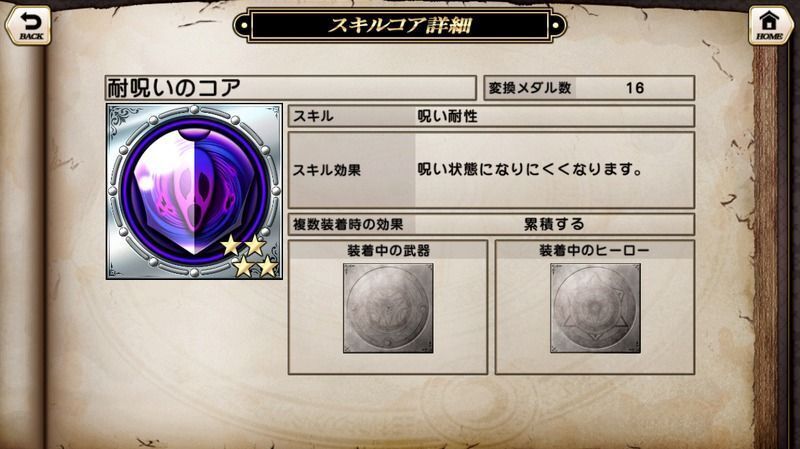Tap the 複数装着時の効果 label
Image resolution: width=800 pixels, height=449 pixels.
[x=348, y=224]
